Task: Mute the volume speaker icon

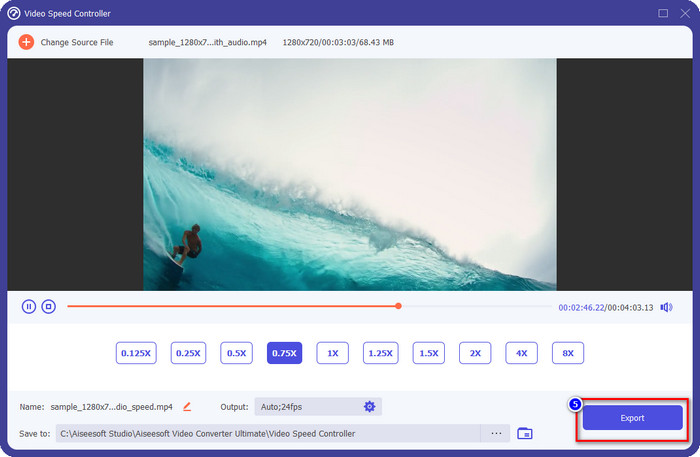Action: (x=667, y=307)
